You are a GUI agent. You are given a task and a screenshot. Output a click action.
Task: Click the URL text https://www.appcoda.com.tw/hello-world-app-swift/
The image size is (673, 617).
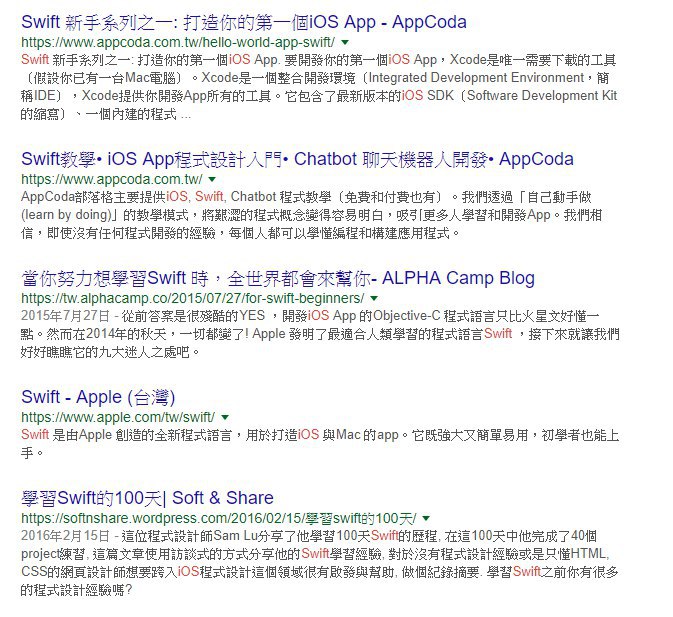(x=178, y=42)
